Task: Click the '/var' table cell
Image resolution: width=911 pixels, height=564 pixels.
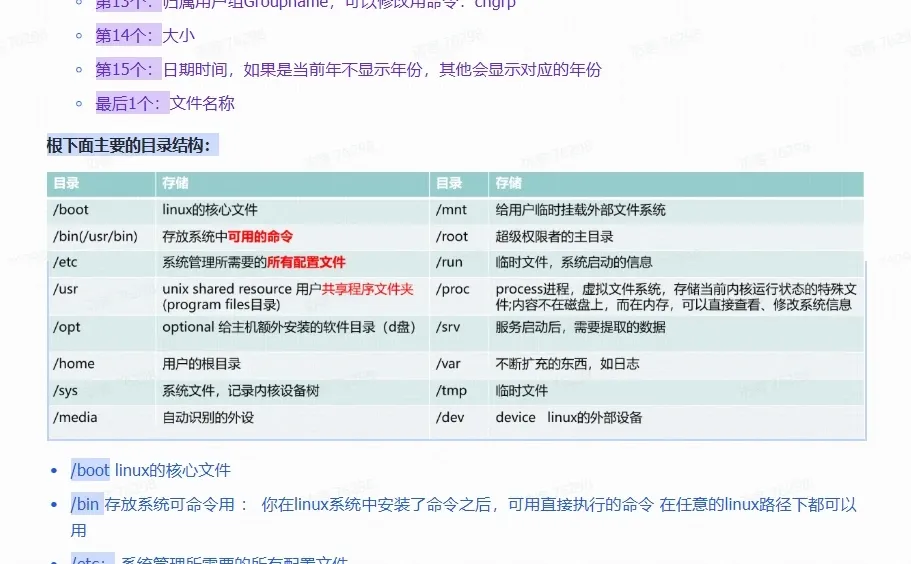Action: pos(459,364)
